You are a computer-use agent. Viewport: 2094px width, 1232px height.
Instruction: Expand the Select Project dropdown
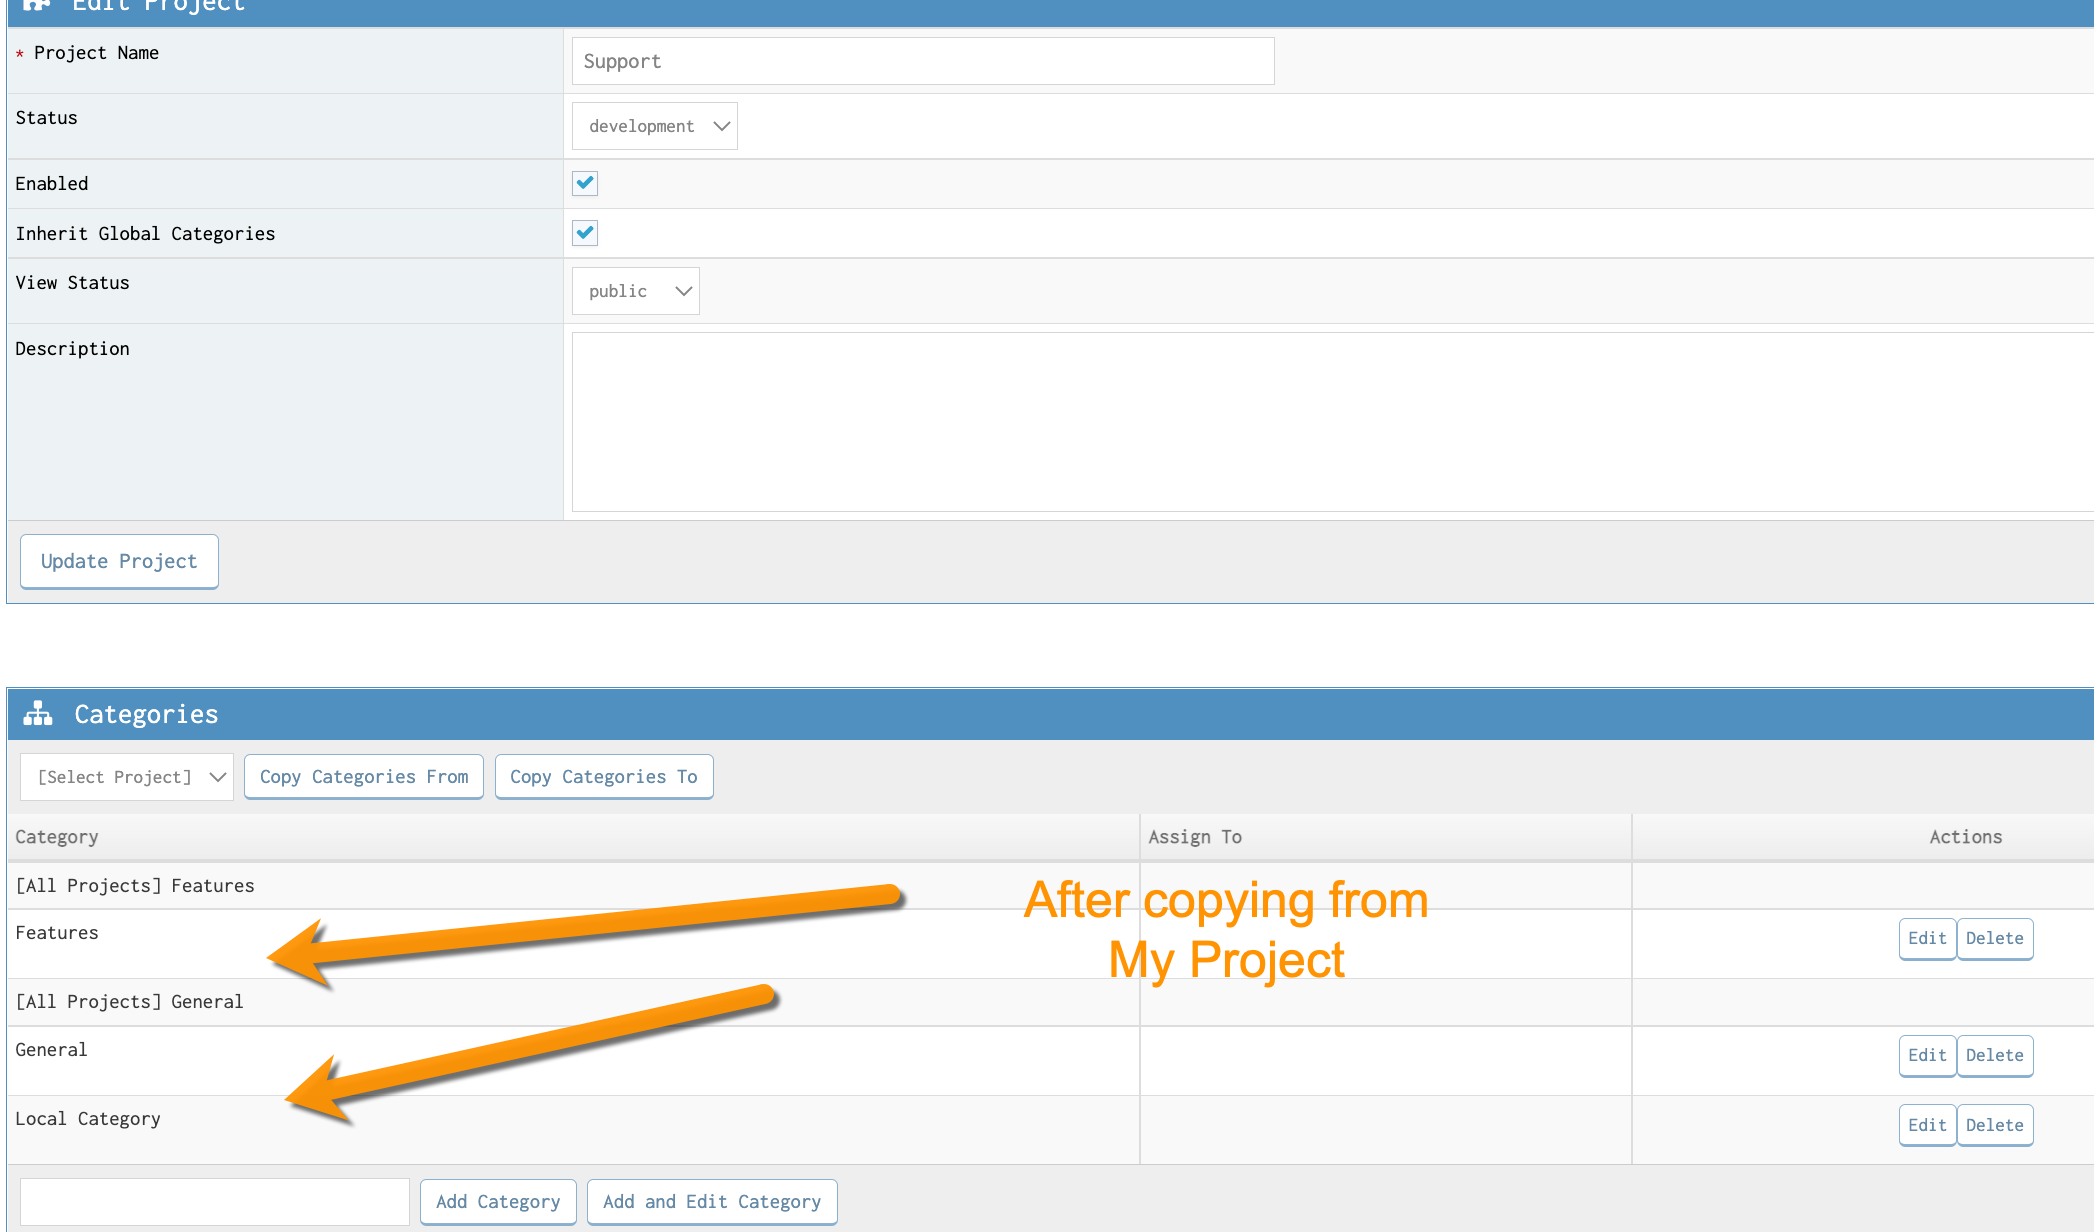pos(127,777)
